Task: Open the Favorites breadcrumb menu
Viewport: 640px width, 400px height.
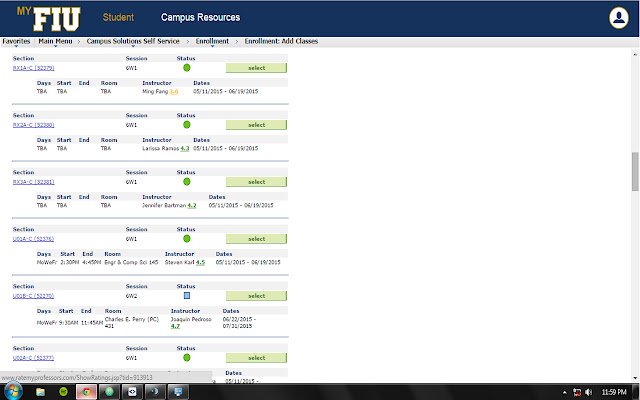Action: click(x=16, y=41)
